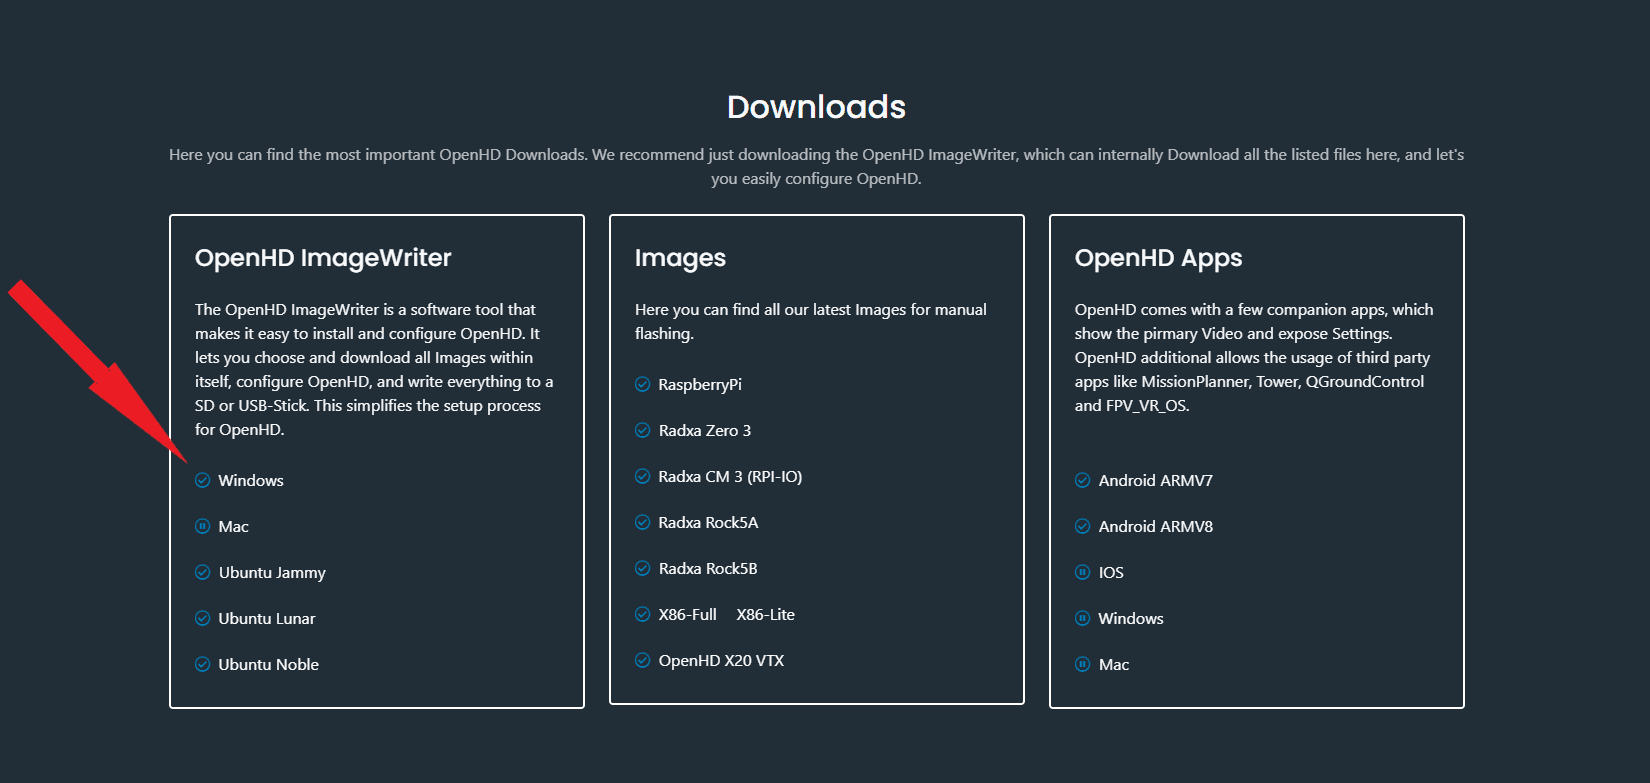Image resolution: width=1650 pixels, height=783 pixels.
Task: Open the Radxa CM 3 (RPI-IO) image
Action: pos(730,476)
